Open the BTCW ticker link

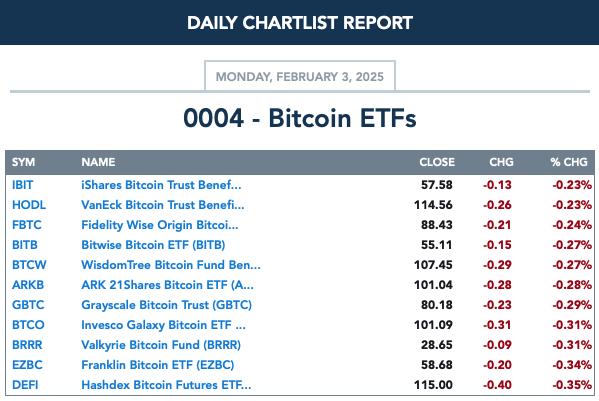pos(29,265)
